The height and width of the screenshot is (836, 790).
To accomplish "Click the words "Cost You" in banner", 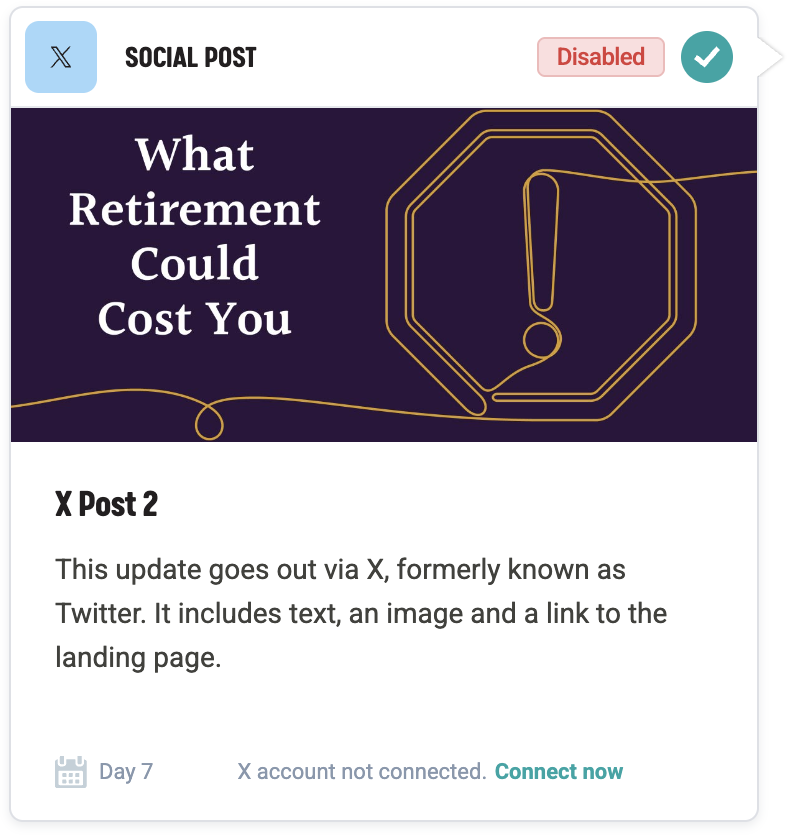I will coord(195,318).
